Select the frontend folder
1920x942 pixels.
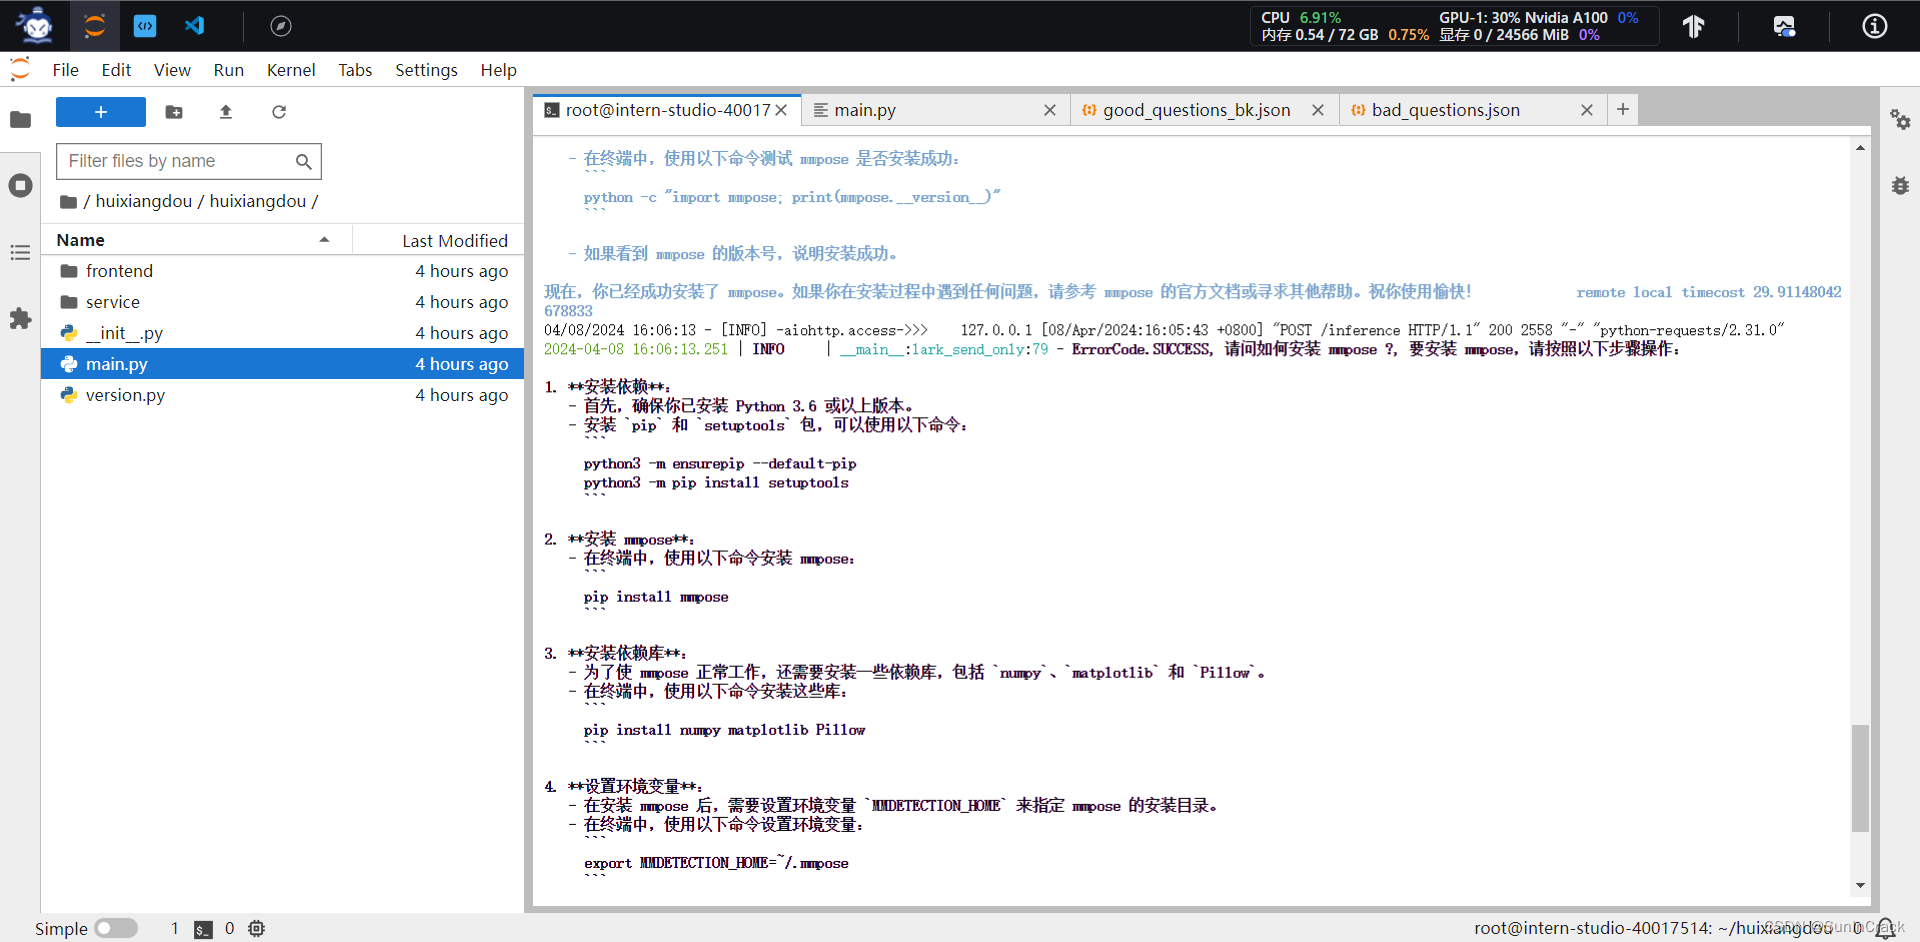click(283, 271)
